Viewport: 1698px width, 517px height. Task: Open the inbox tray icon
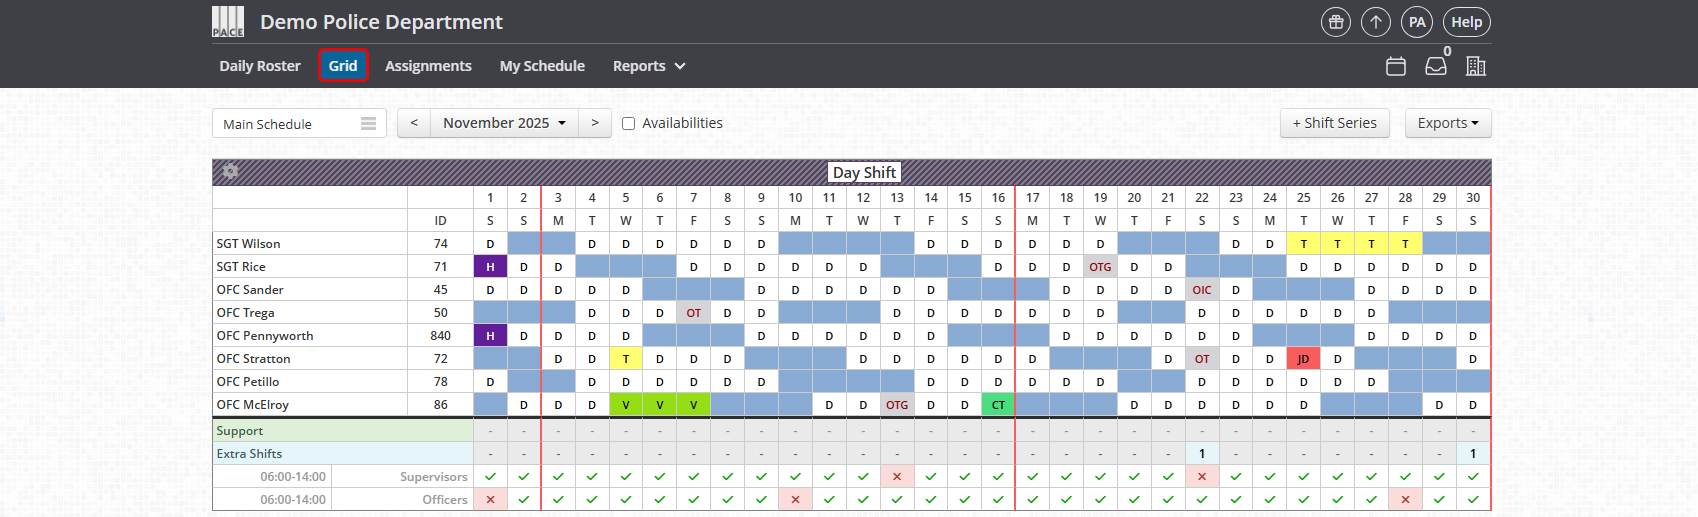(x=1436, y=66)
